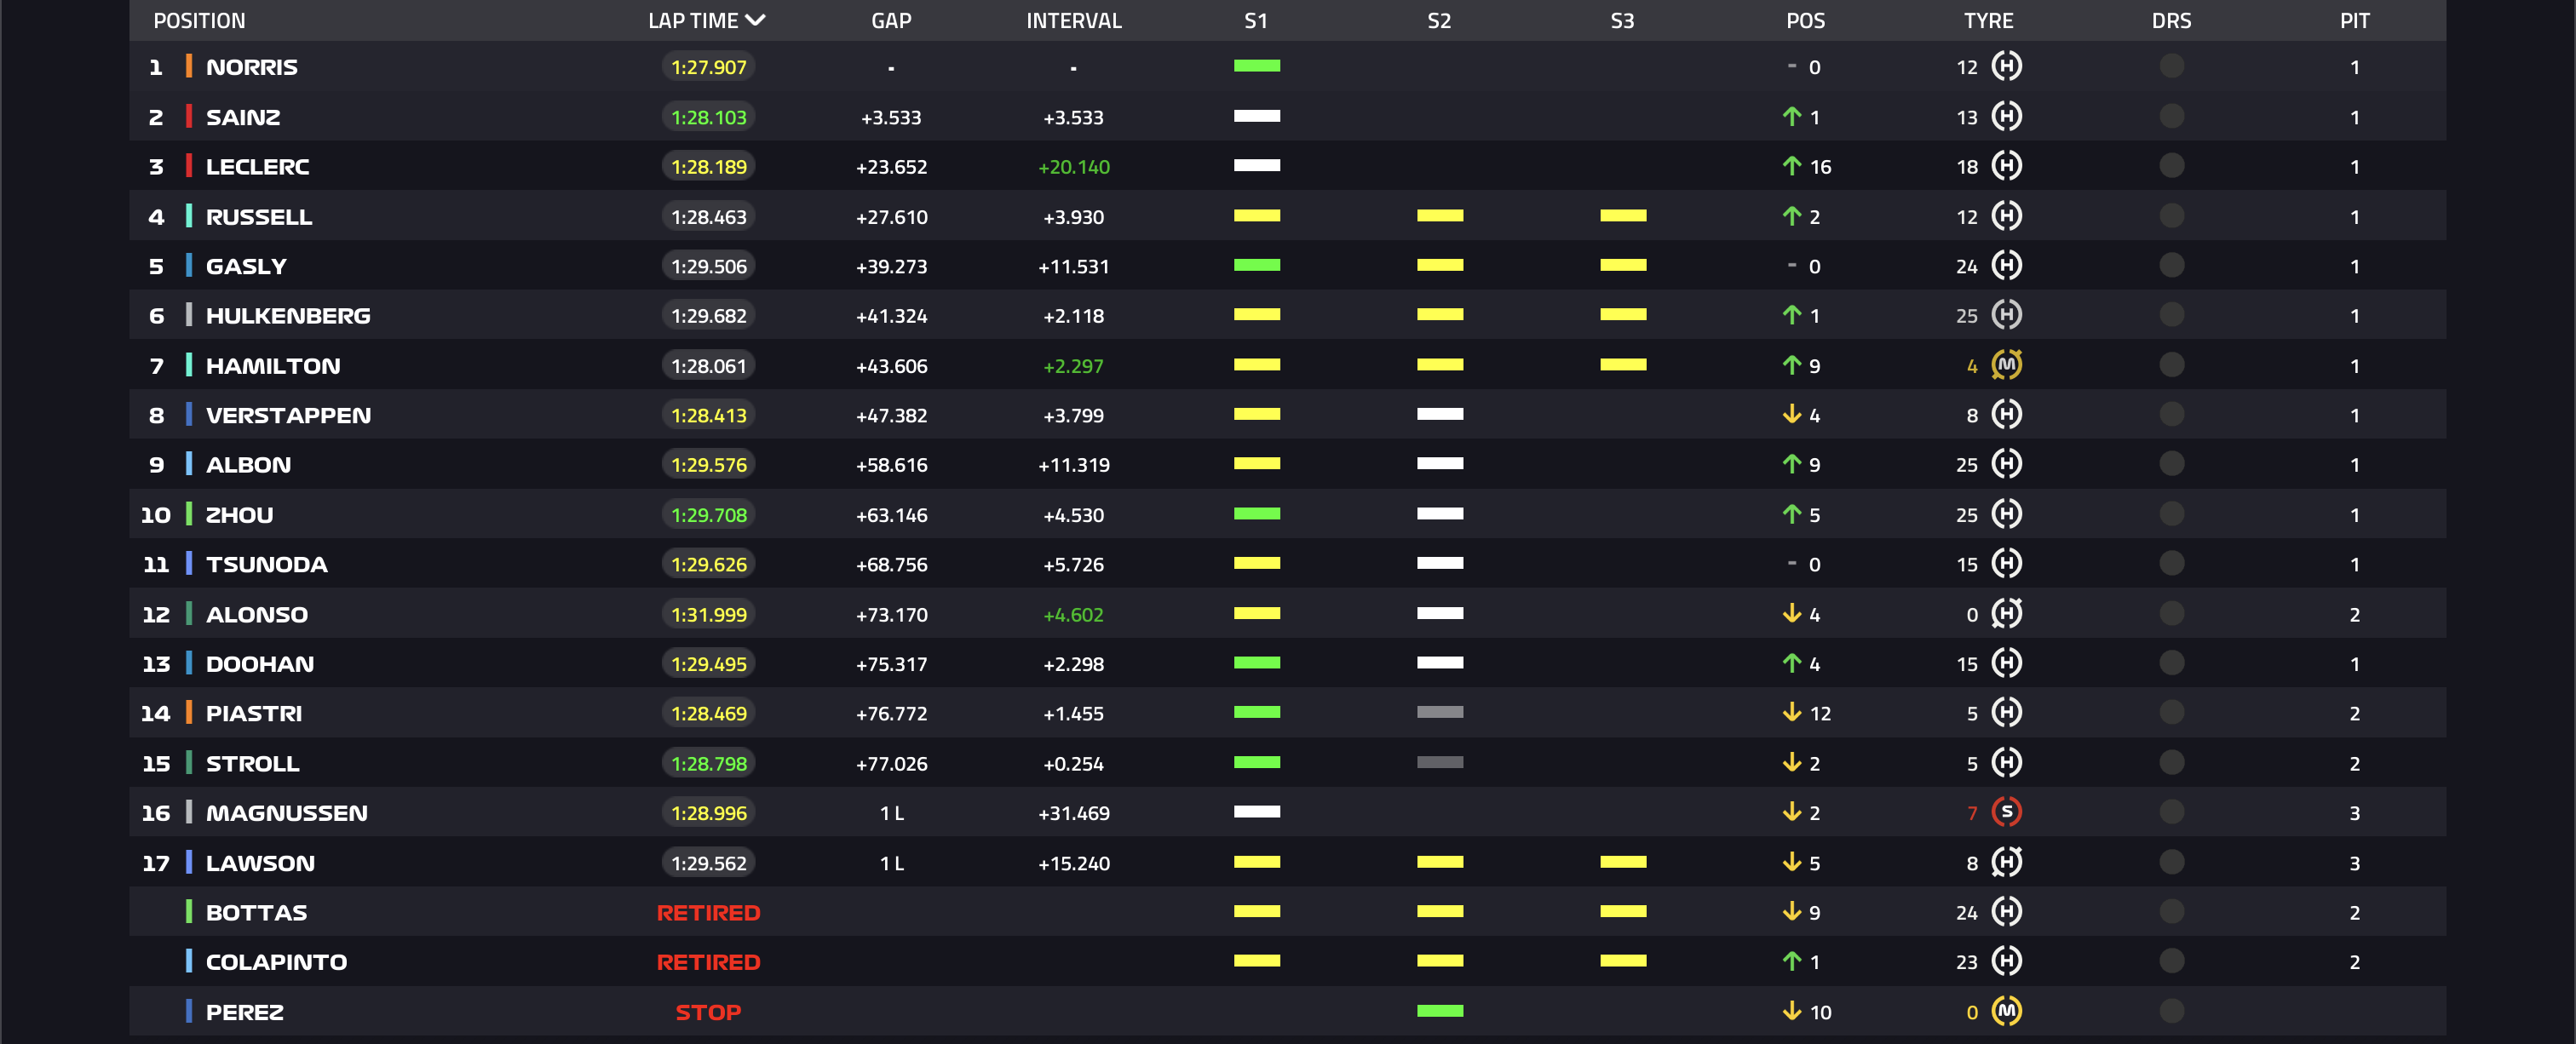Select driver name COLAPINTO
Image resolution: width=2576 pixels, height=1044 pixels.
(276, 962)
